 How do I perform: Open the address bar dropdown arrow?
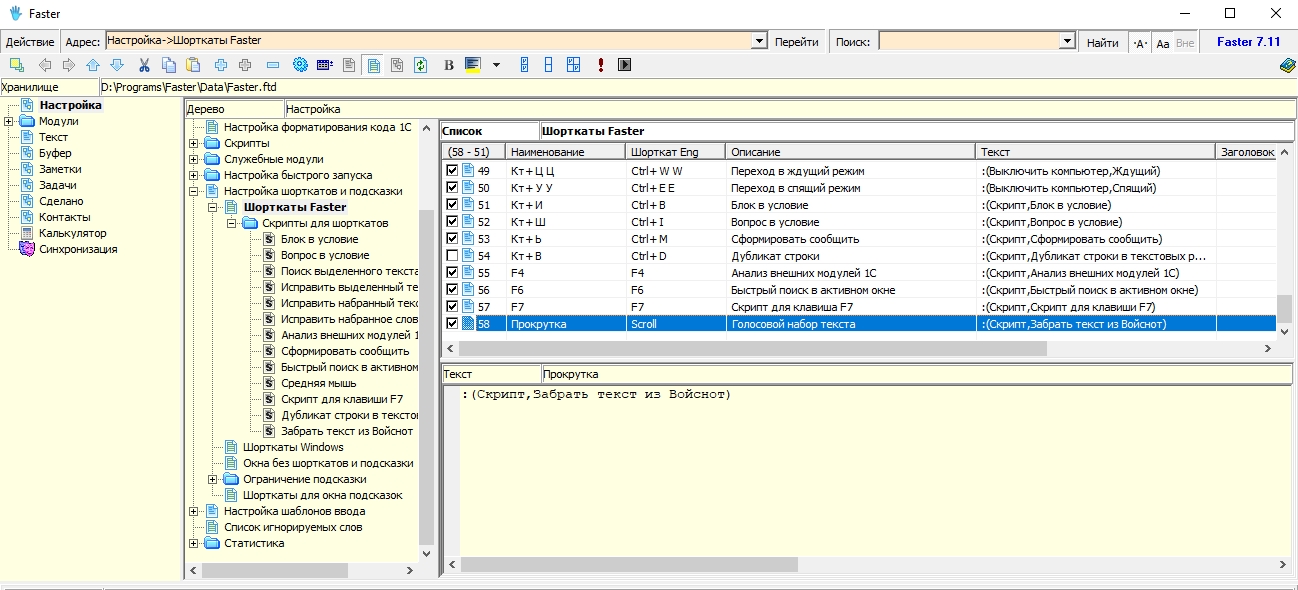click(x=759, y=41)
